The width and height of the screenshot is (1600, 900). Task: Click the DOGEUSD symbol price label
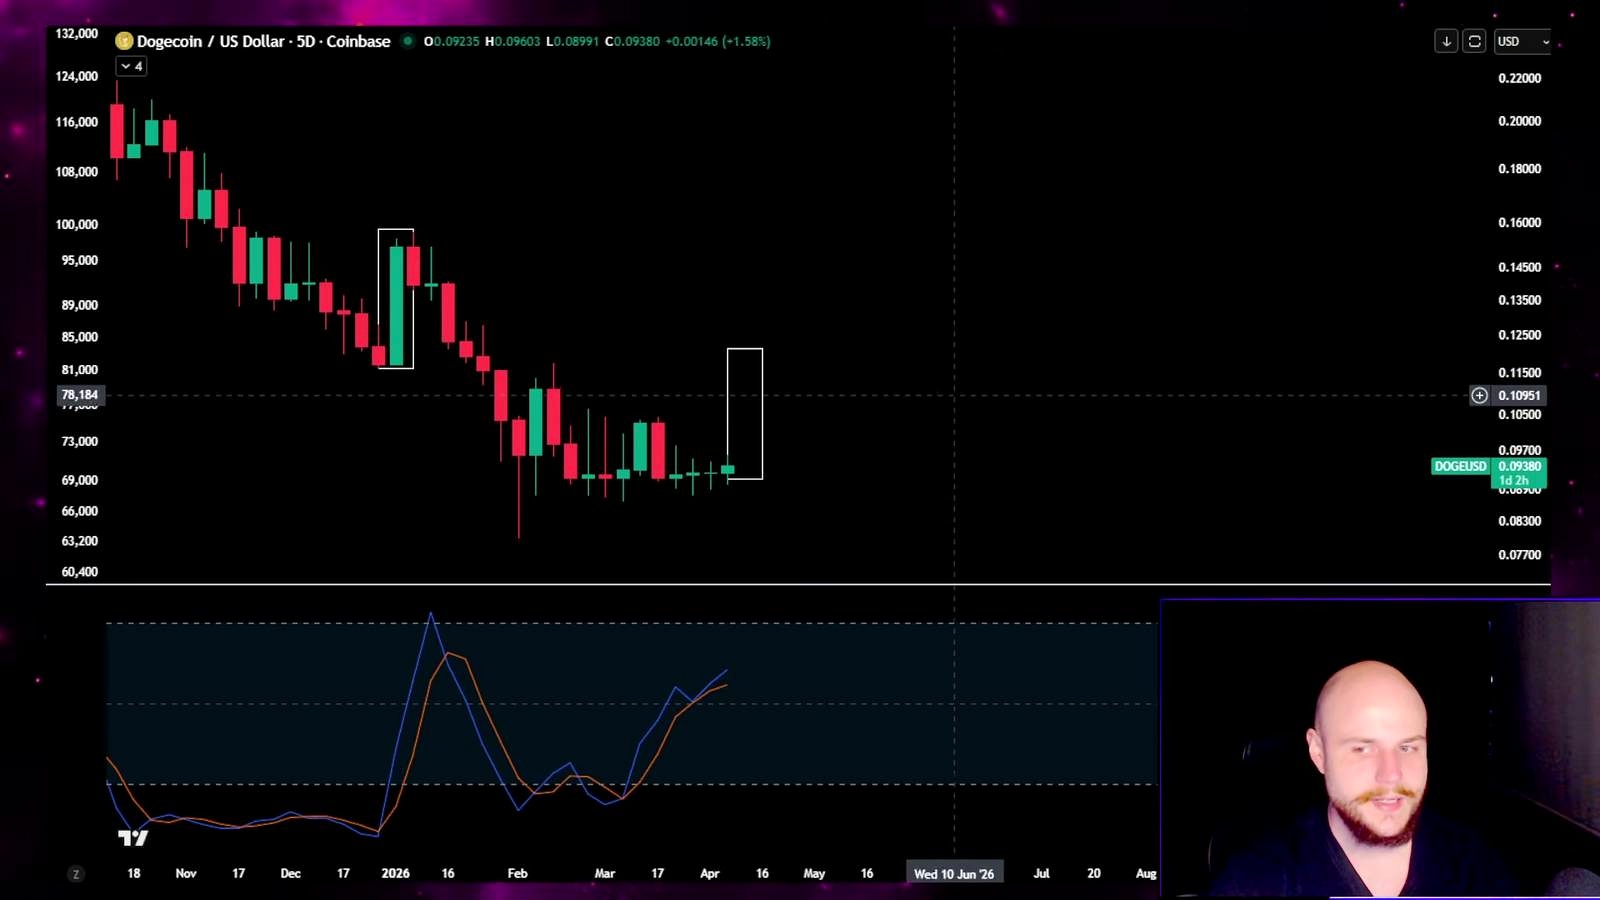pyautogui.click(x=1460, y=466)
